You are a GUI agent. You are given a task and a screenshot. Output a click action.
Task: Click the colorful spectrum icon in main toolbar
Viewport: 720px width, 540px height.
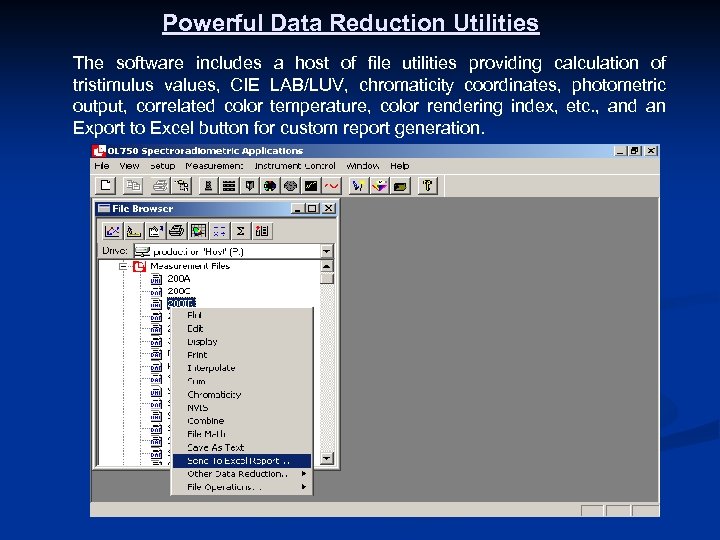tap(379, 186)
